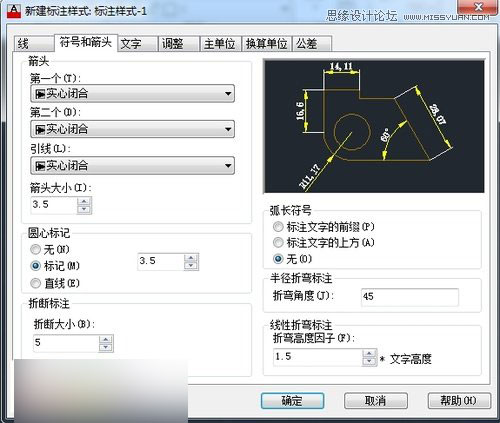The image size is (500, 423).
Task: Open the 文字 tab
Action: 138,44
